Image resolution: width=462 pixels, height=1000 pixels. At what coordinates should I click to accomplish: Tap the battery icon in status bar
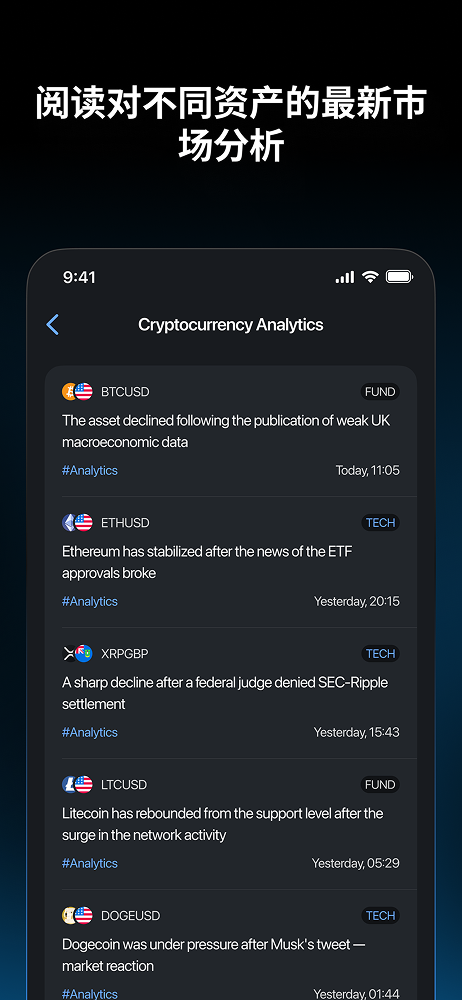pos(399,277)
